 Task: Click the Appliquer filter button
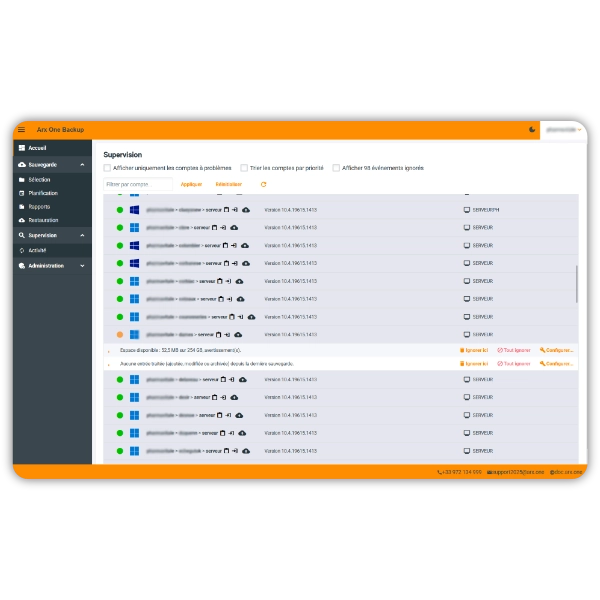(x=191, y=184)
